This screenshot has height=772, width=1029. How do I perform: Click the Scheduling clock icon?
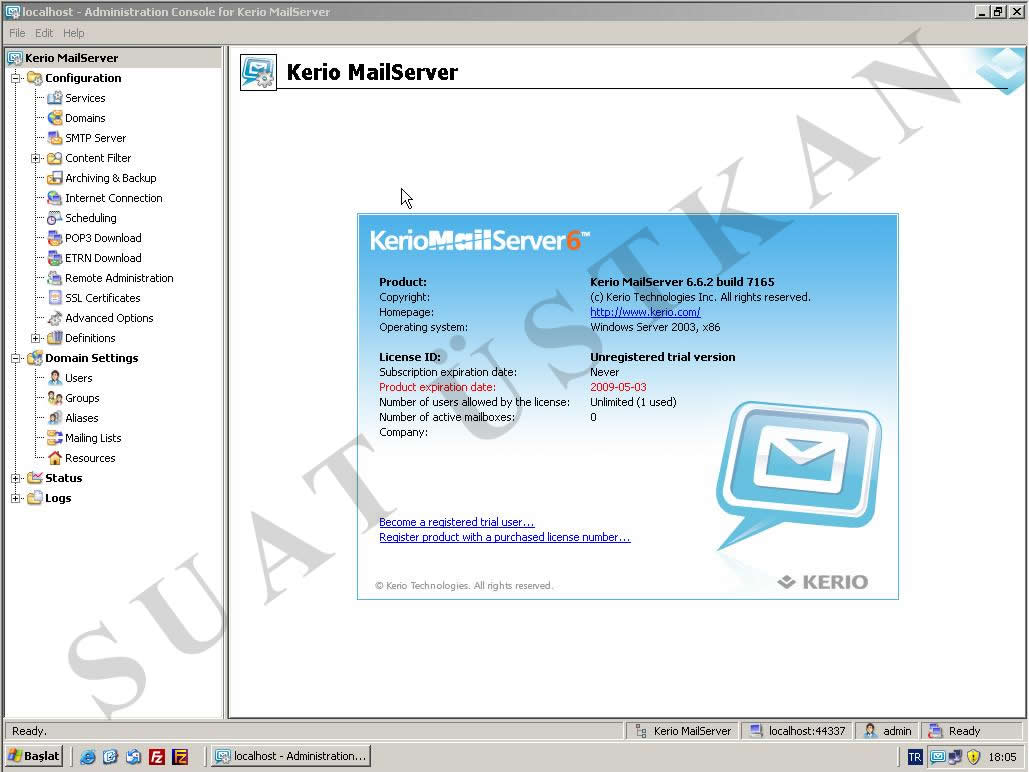(x=54, y=218)
